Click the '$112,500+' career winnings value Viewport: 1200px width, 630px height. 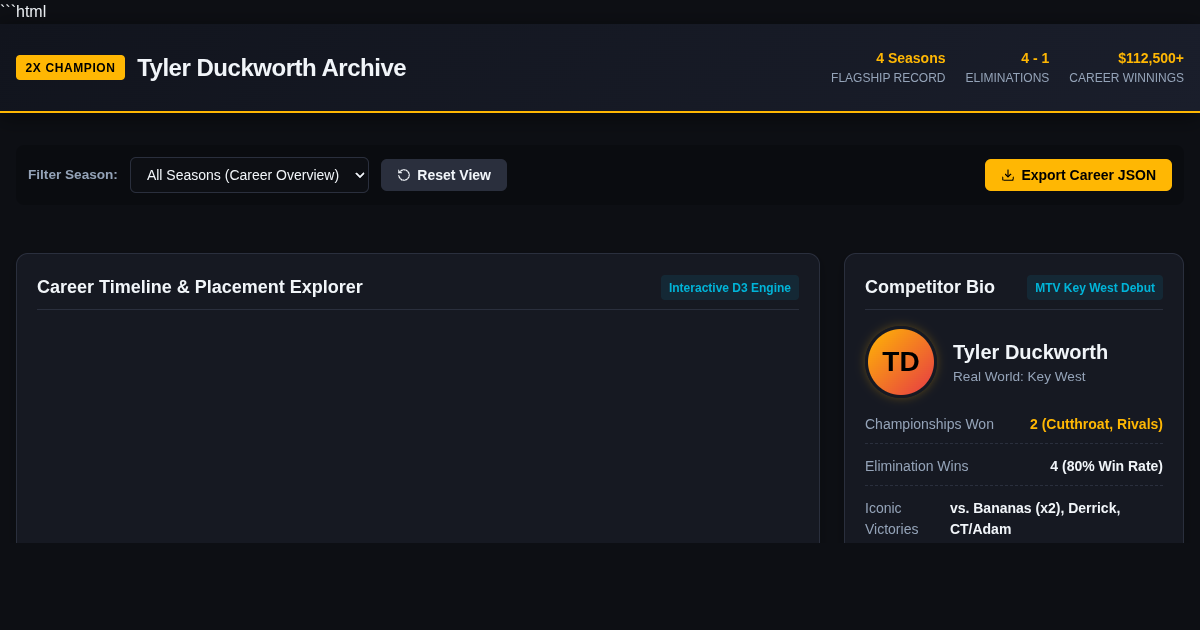tap(1151, 58)
